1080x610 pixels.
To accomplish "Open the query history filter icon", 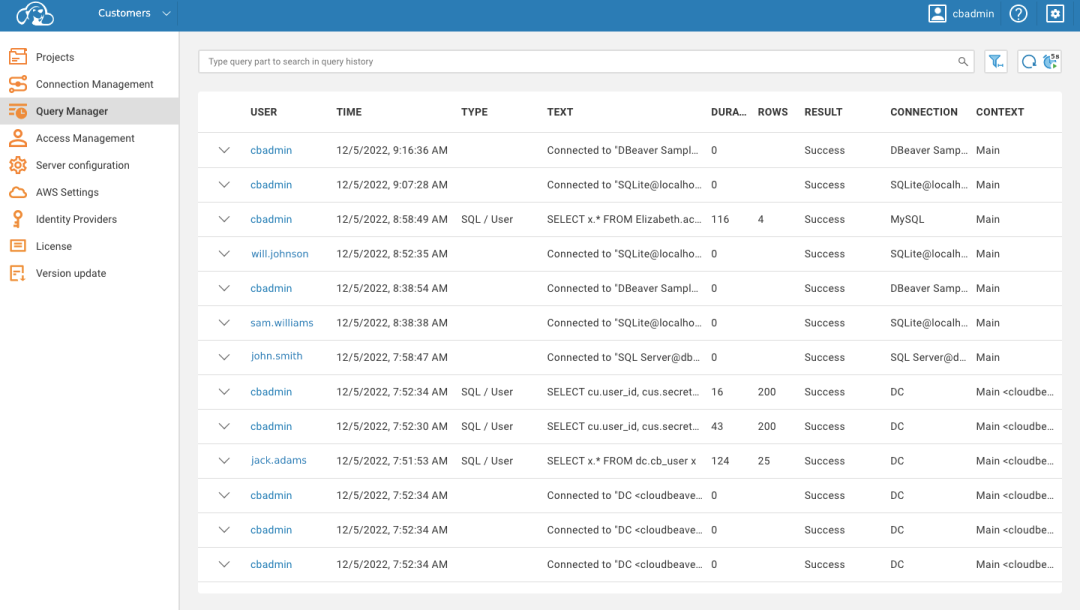I will point(996,61).
